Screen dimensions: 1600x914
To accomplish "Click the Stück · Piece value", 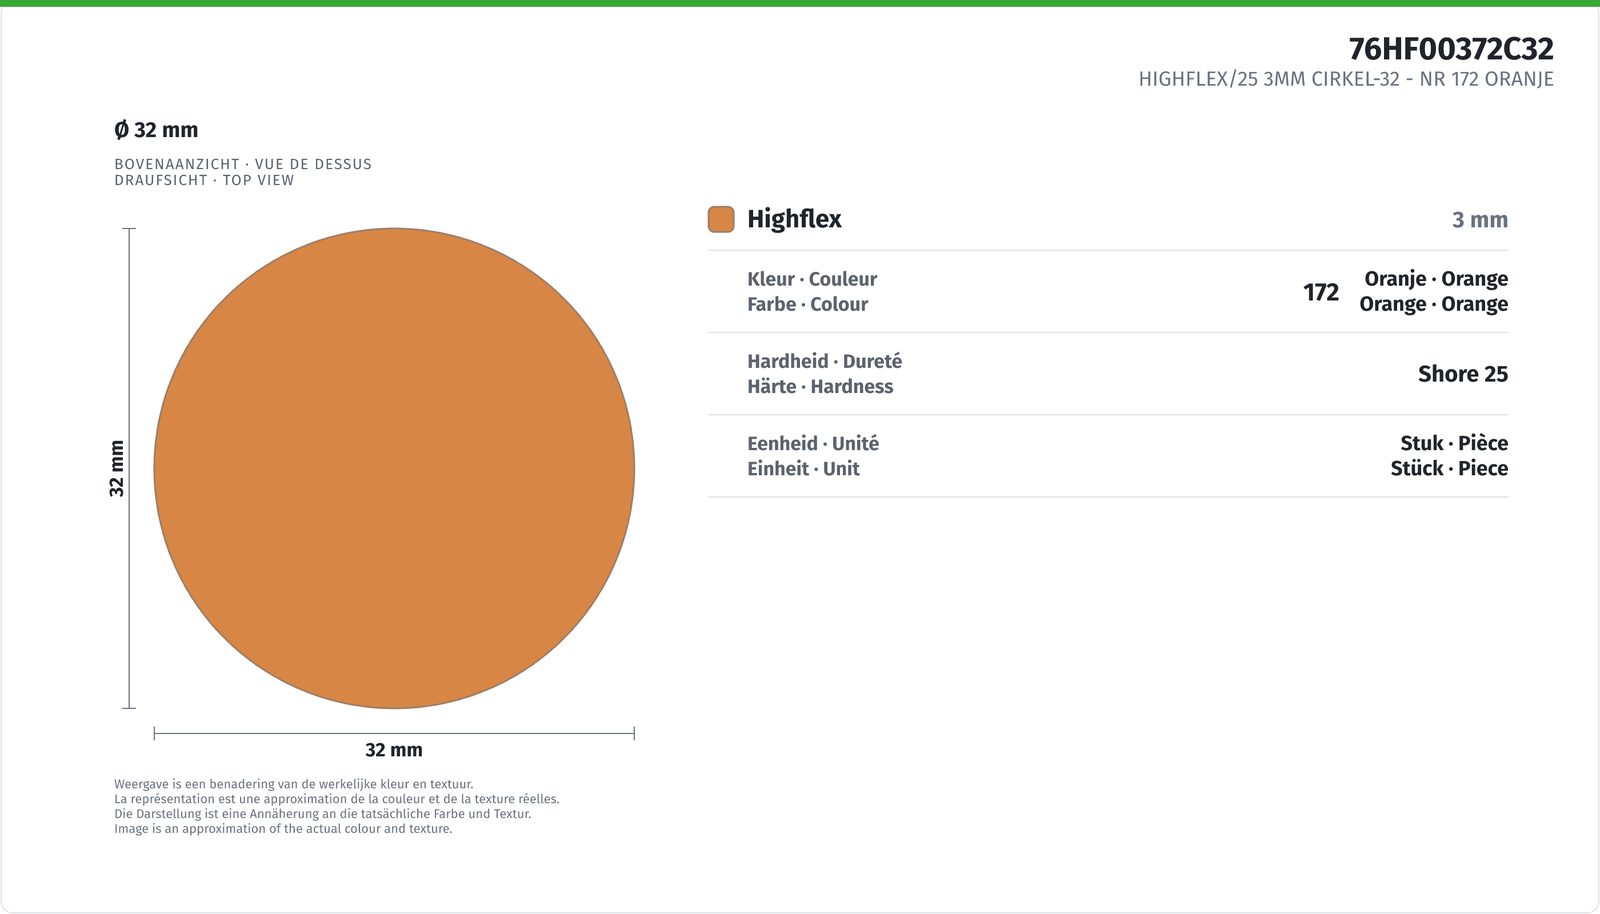I will 1449,468.
